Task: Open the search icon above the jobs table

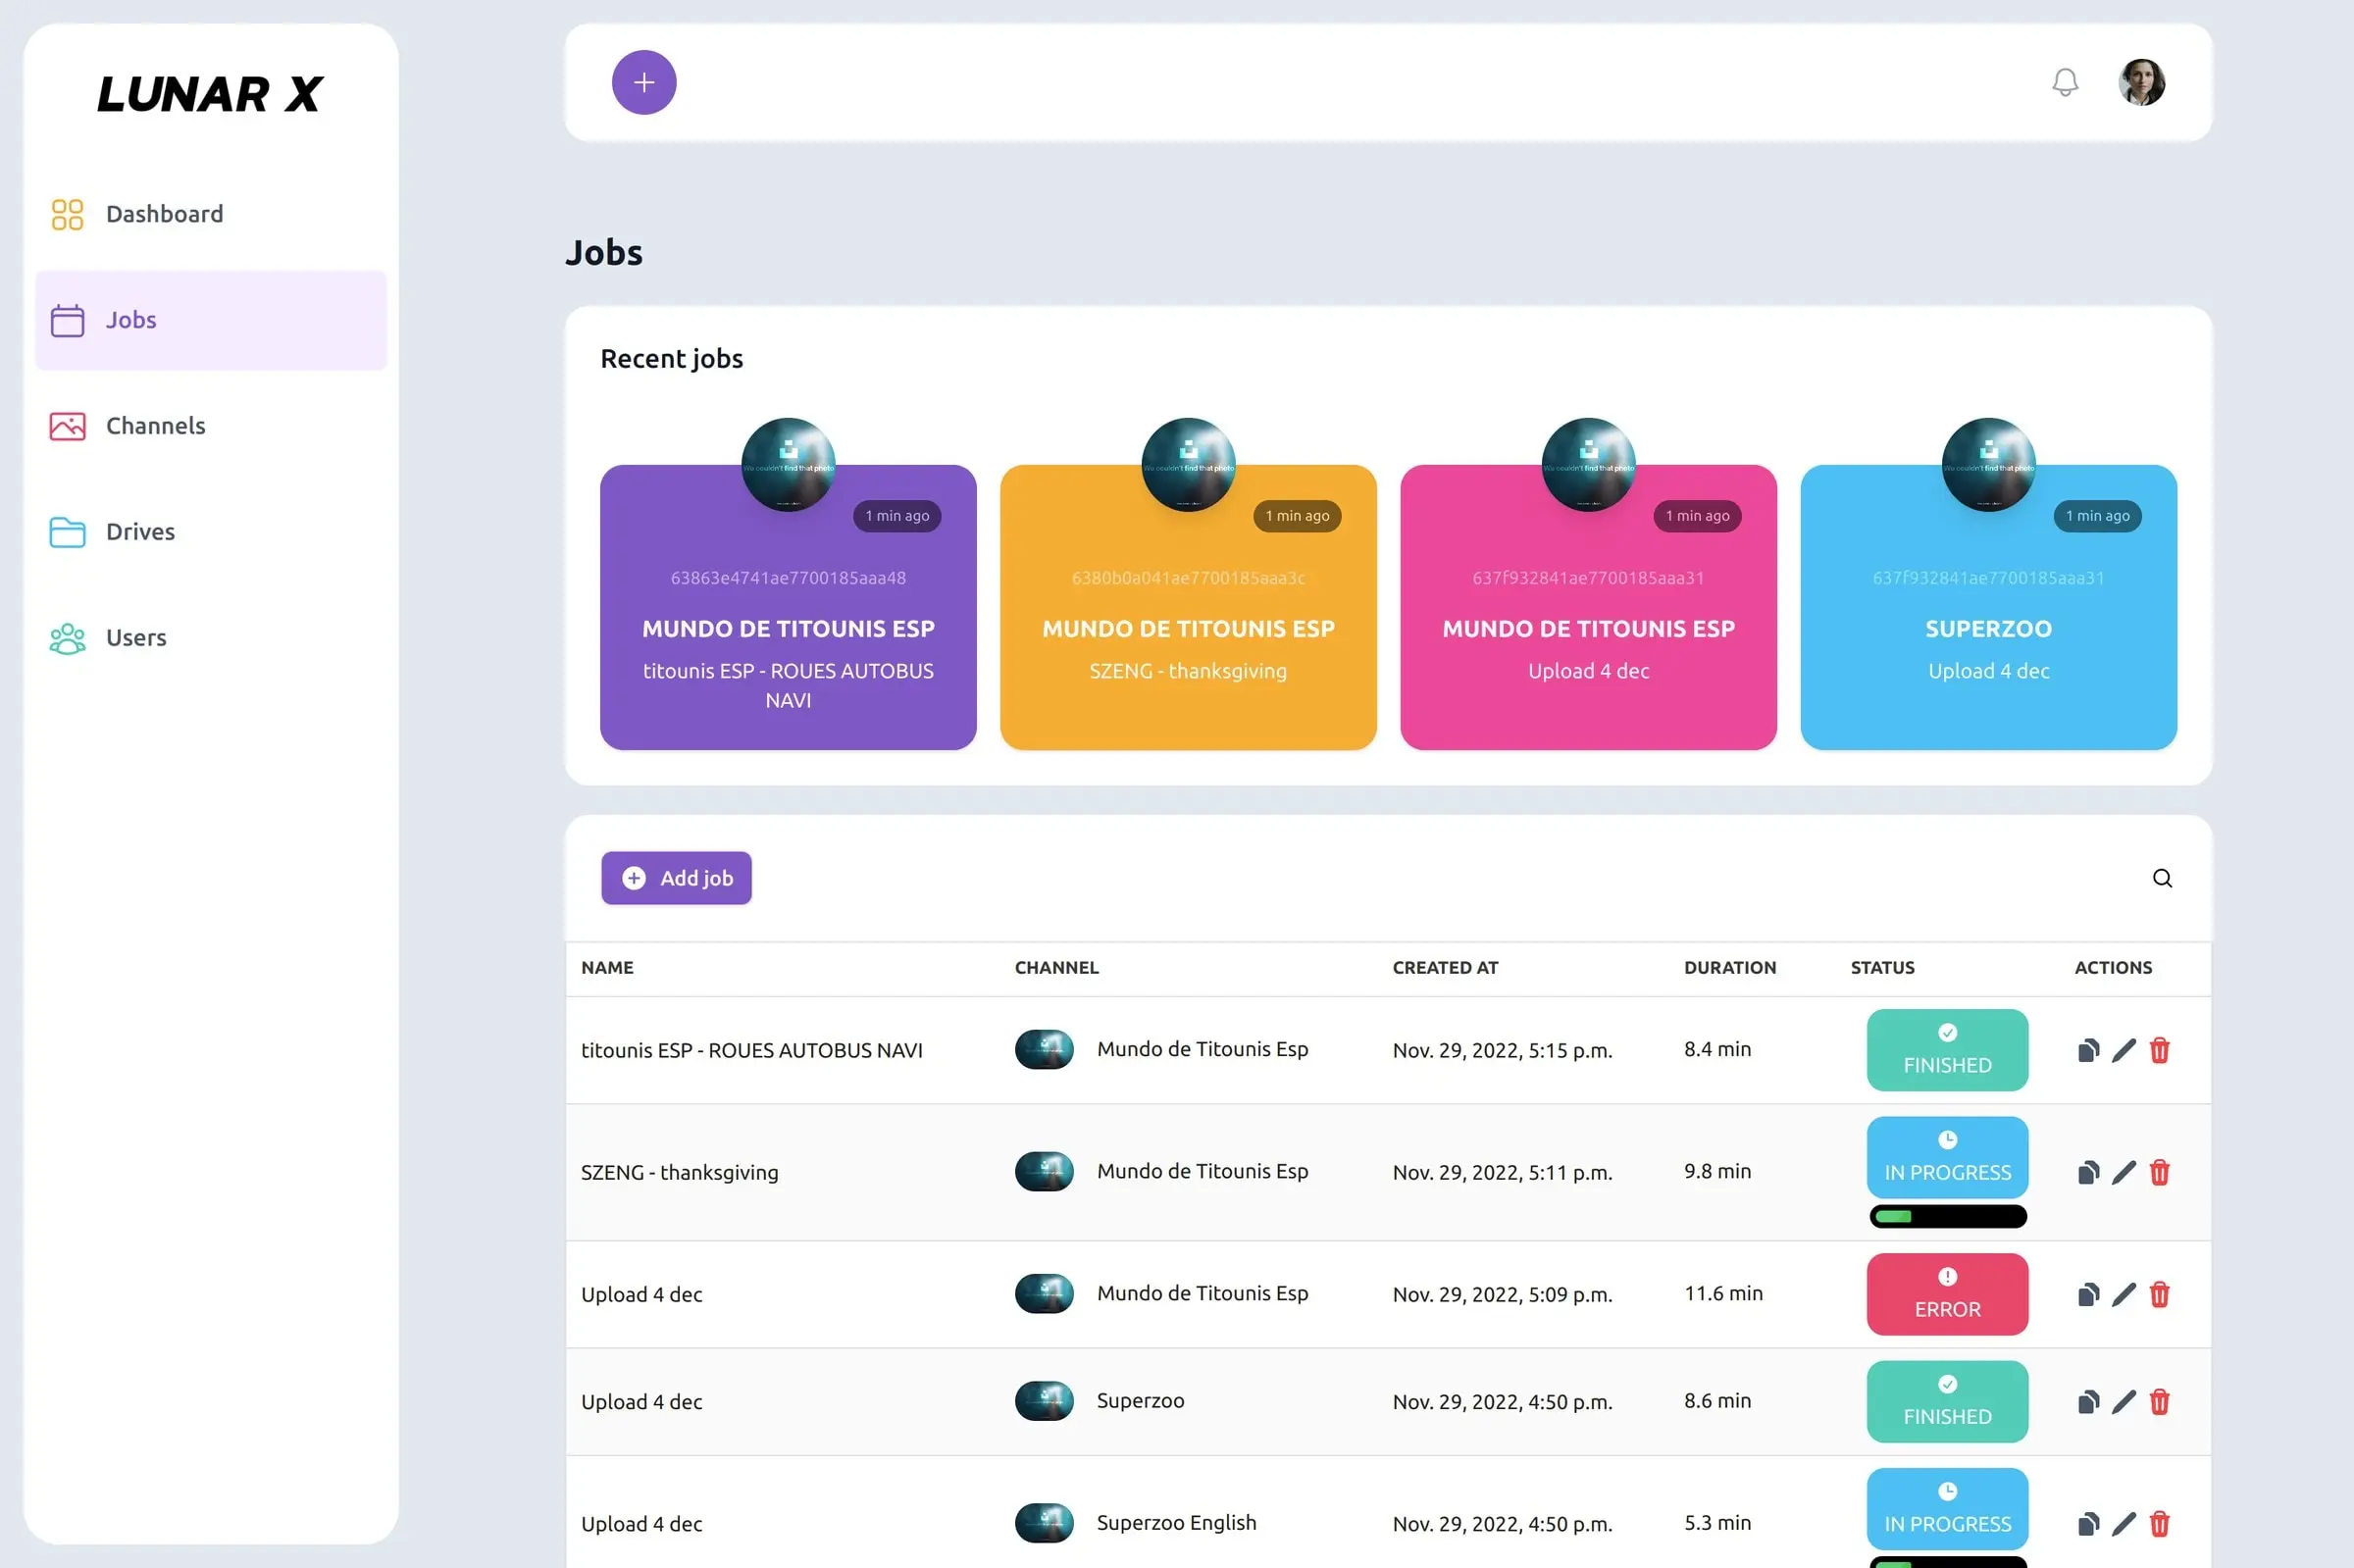Action: (2162, 878)
